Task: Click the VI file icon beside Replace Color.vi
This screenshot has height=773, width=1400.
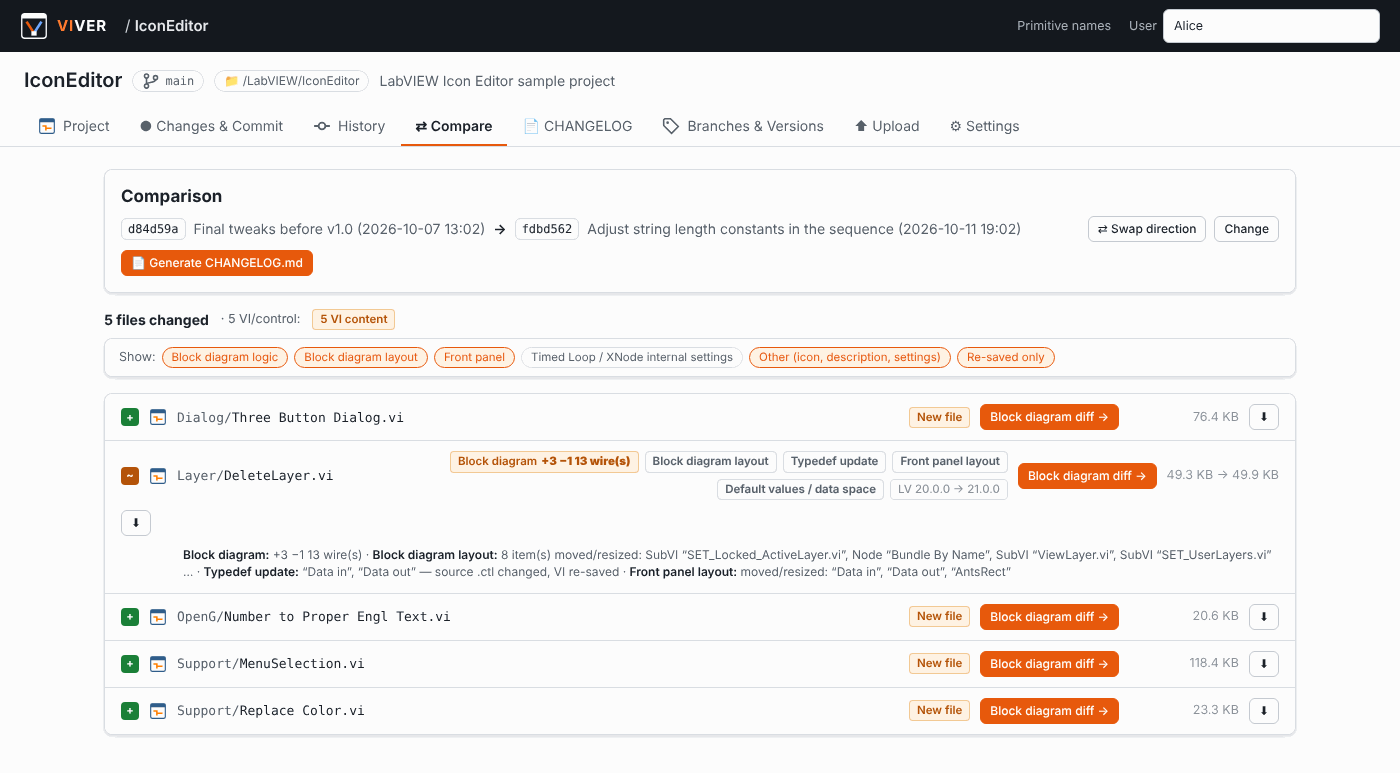Action: 158,711
